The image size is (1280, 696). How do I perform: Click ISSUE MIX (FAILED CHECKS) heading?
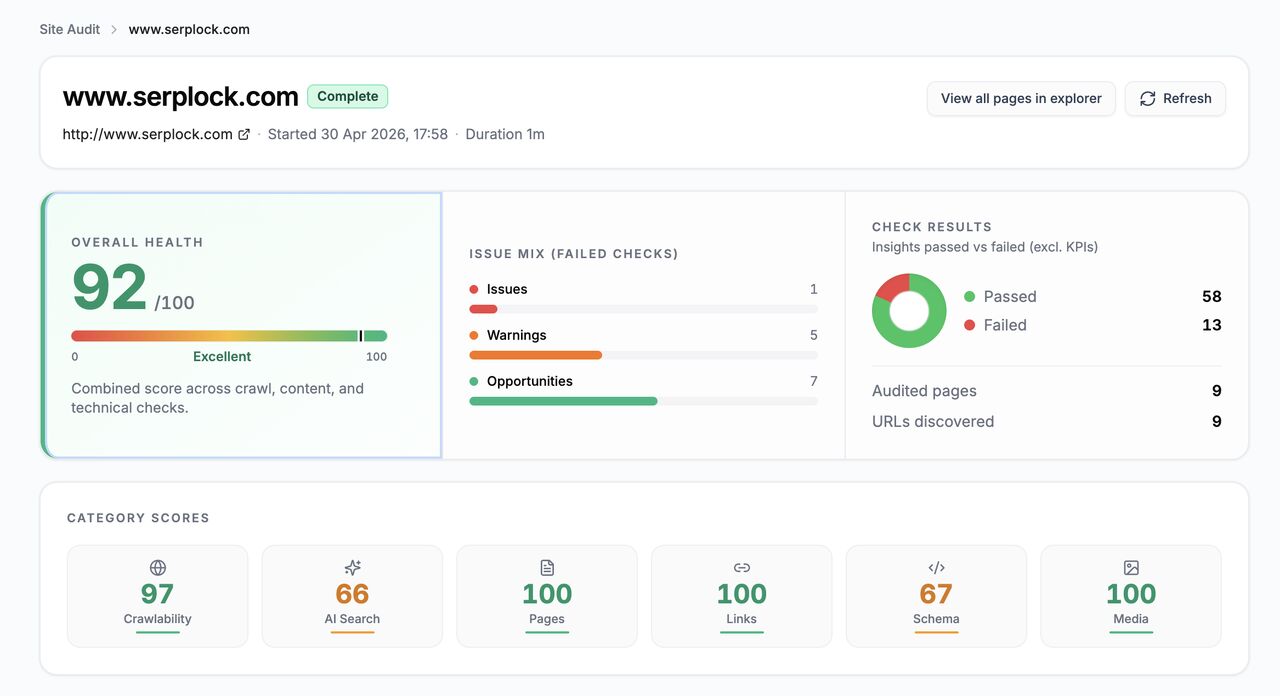pos(574,254)
